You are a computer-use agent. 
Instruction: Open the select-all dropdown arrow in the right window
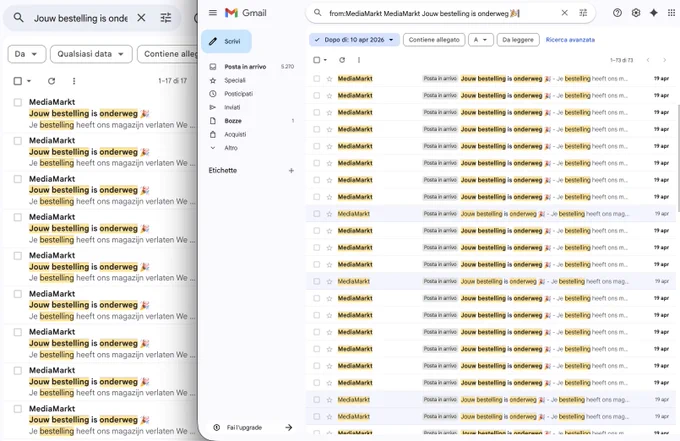click(325, 60)
